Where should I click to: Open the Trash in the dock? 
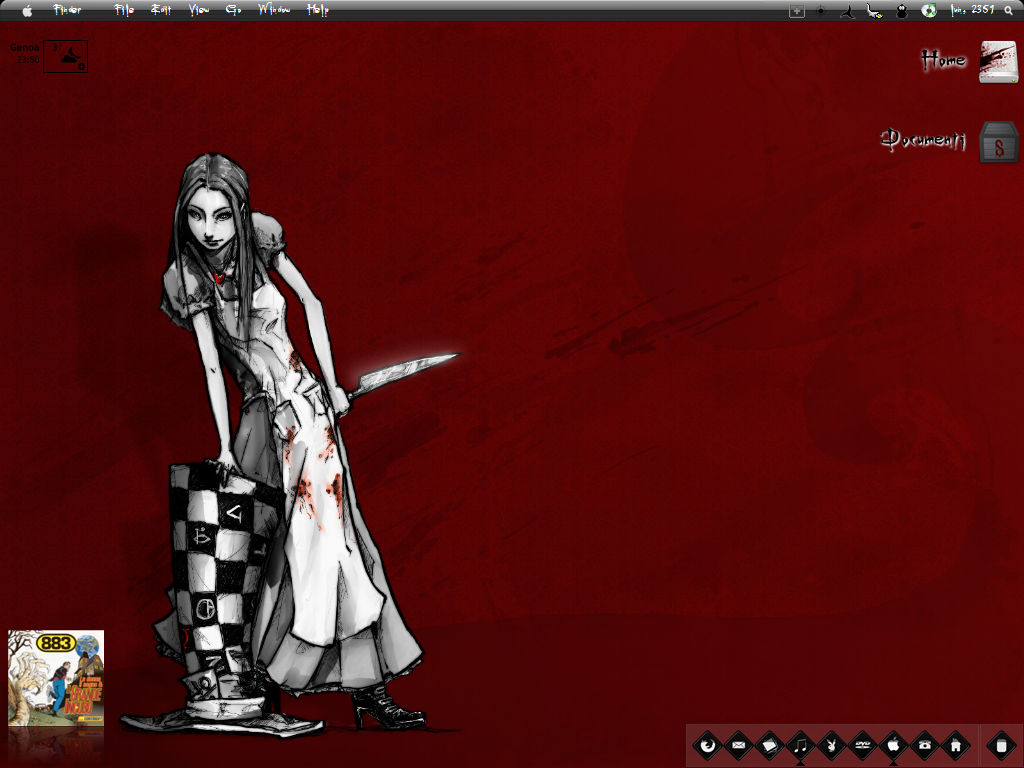click(1002, 745)
